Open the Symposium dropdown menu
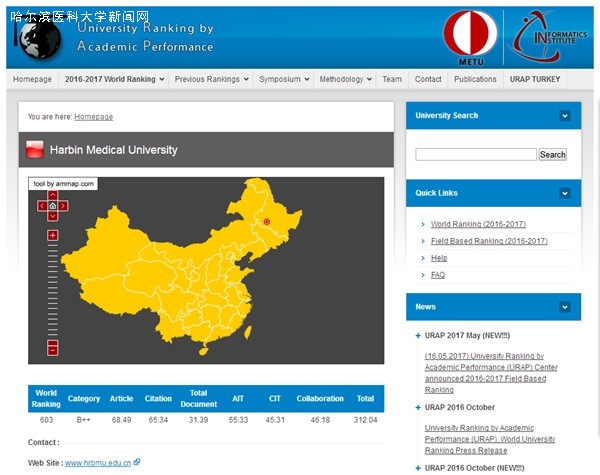The height and width of the screenshot is (475, 600). [284, 79]
